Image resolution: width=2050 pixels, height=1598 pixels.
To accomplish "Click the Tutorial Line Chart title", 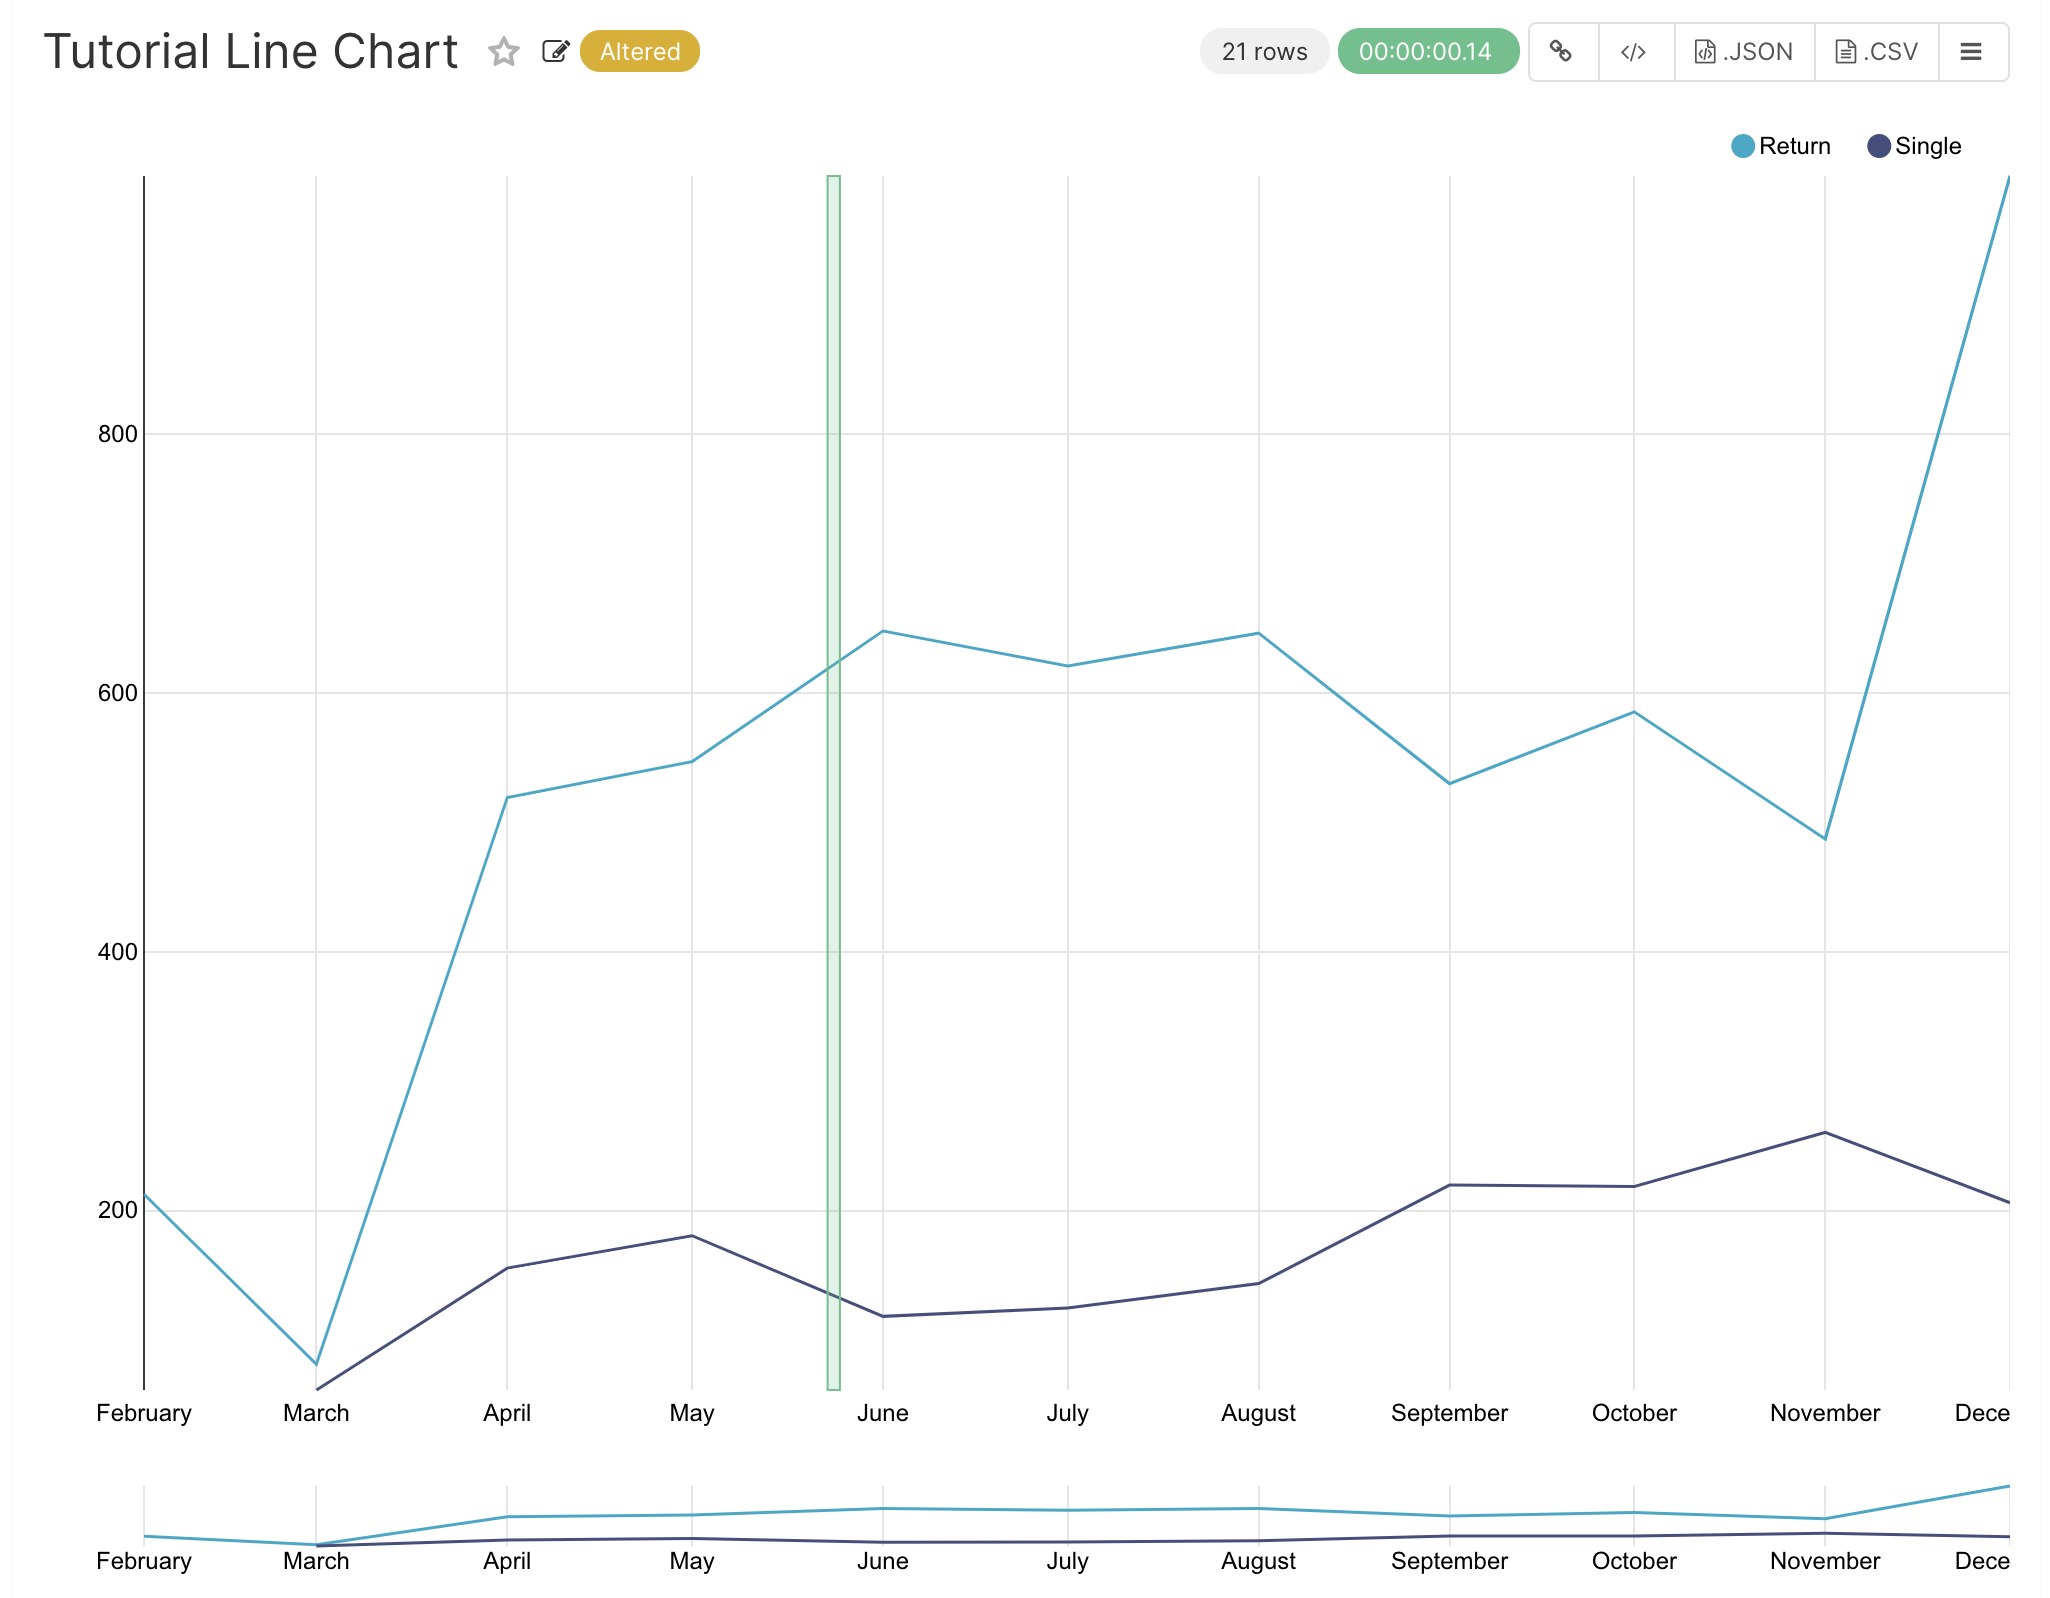I will (x=251, y=51).
